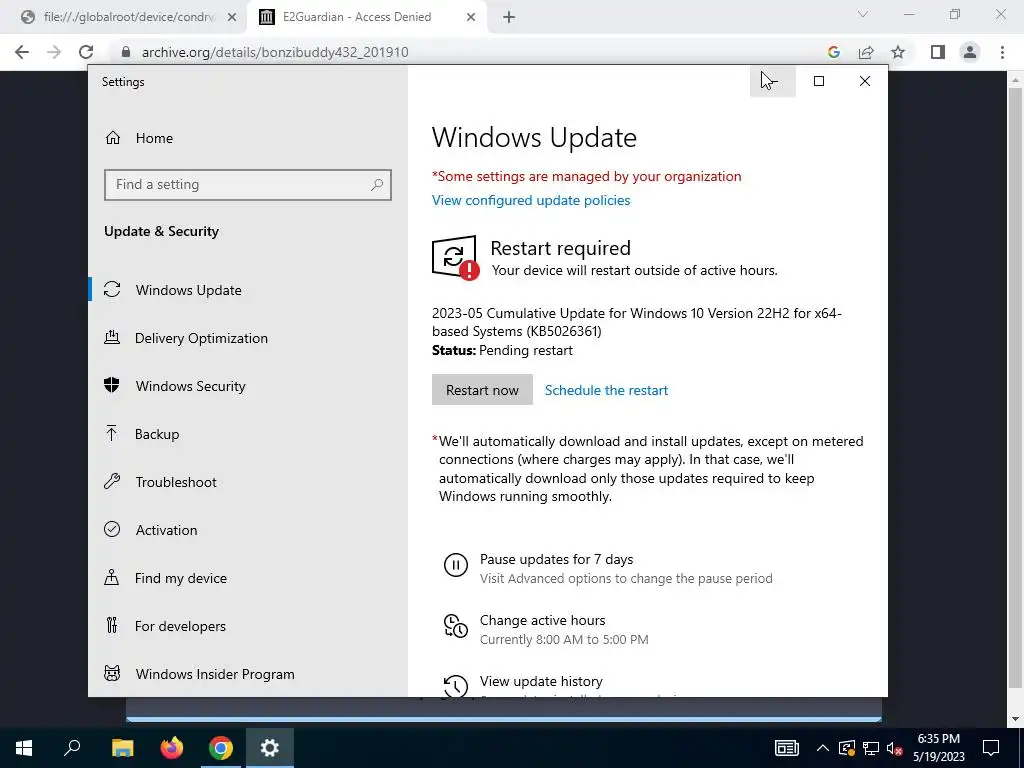The width and height of the screenshot is (1024, 768).
Task: Bookmark this page with star icon
Action: (898, 52)
